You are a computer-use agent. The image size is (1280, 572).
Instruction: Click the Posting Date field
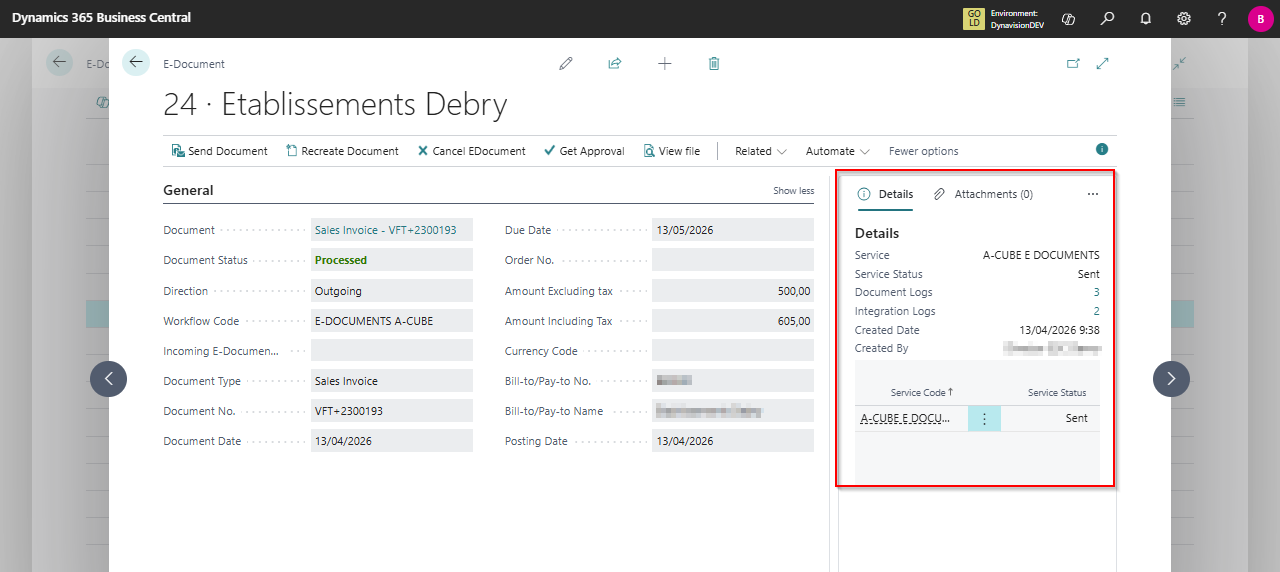[733, 441]
